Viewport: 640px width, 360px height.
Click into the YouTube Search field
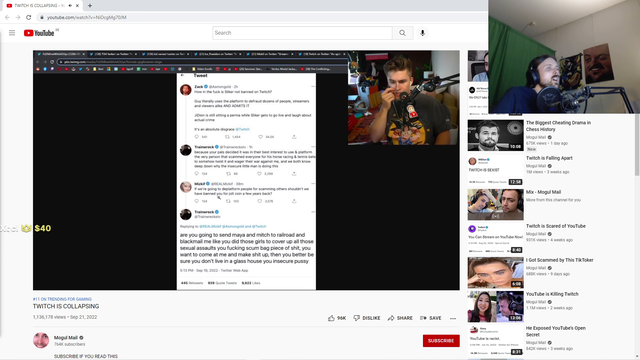[302, 33]
